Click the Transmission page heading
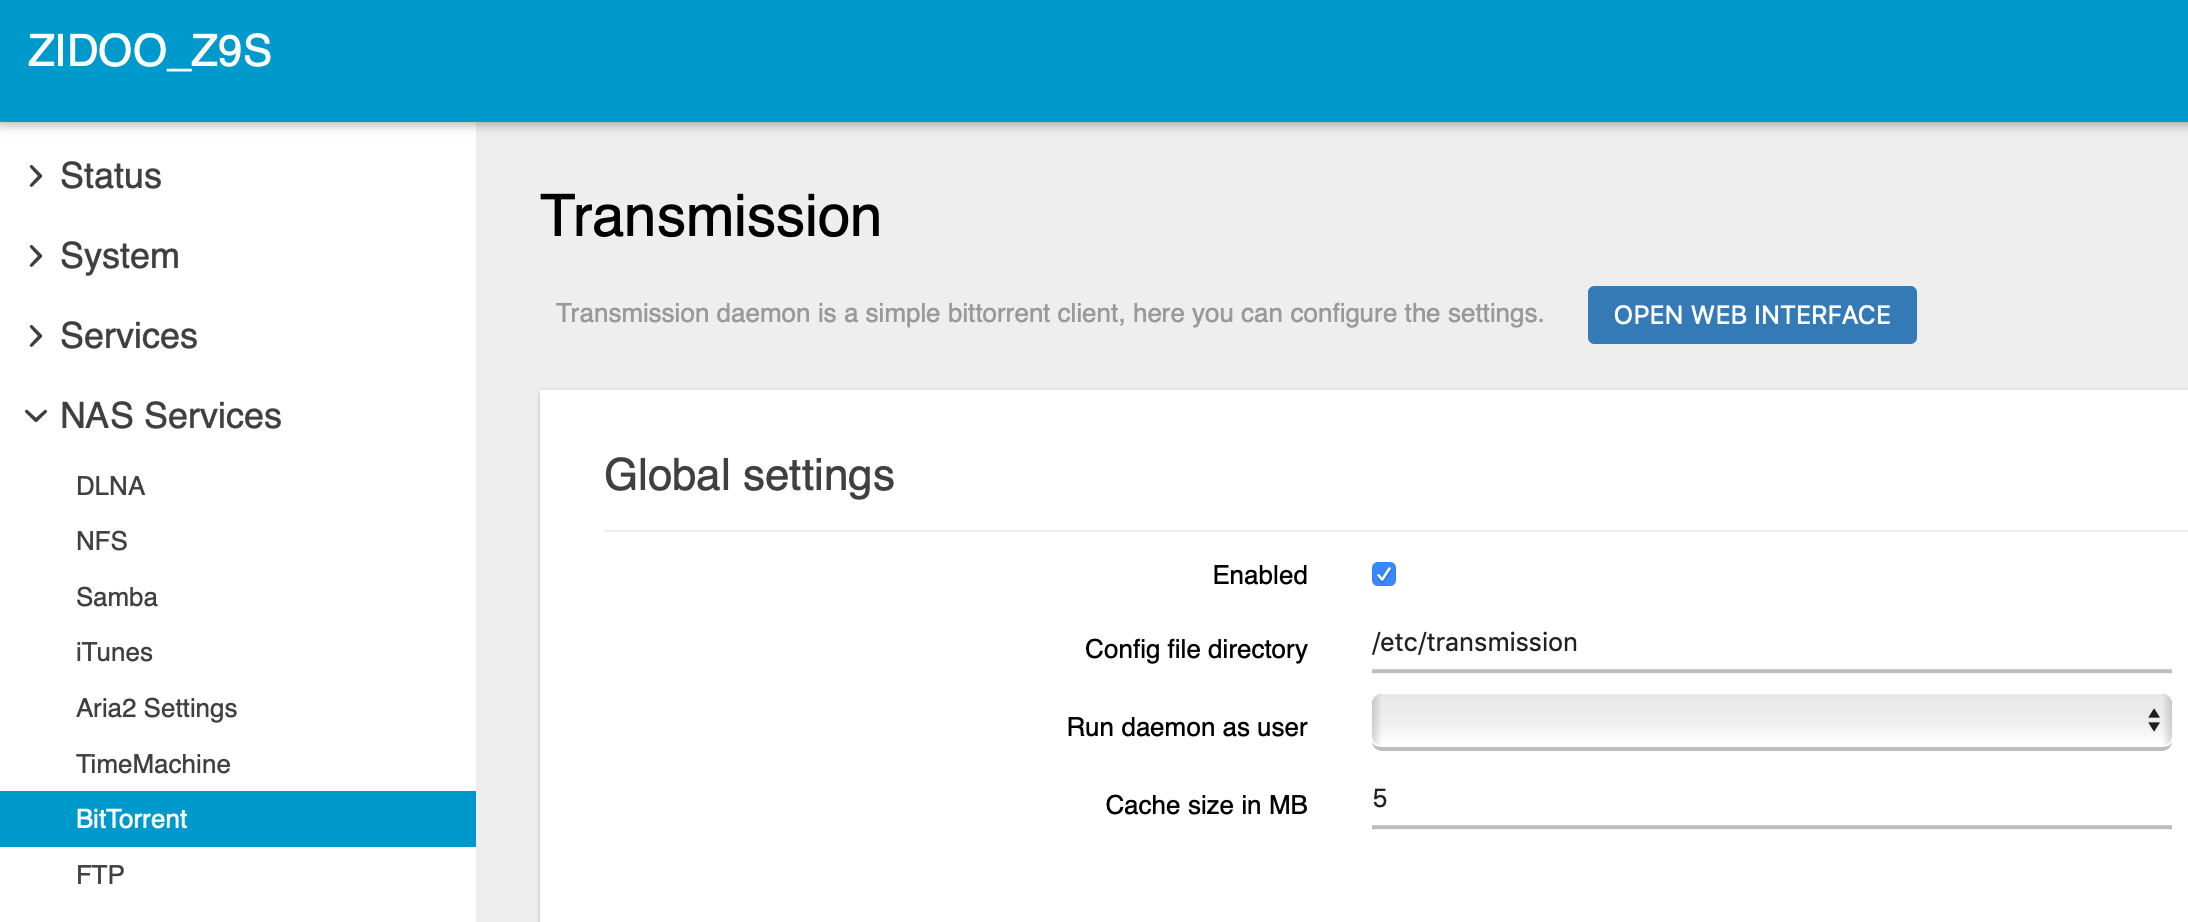 pyautogui.click(x=711, y=216)
